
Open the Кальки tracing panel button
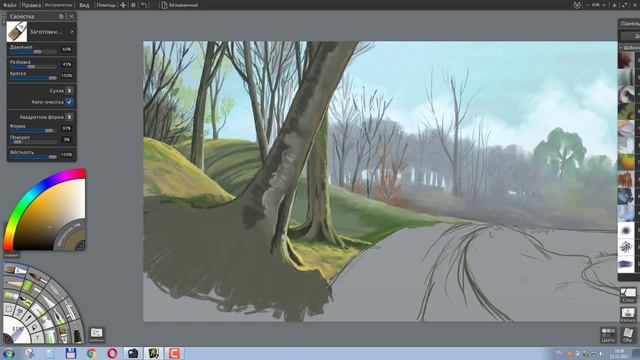[628, 315]
